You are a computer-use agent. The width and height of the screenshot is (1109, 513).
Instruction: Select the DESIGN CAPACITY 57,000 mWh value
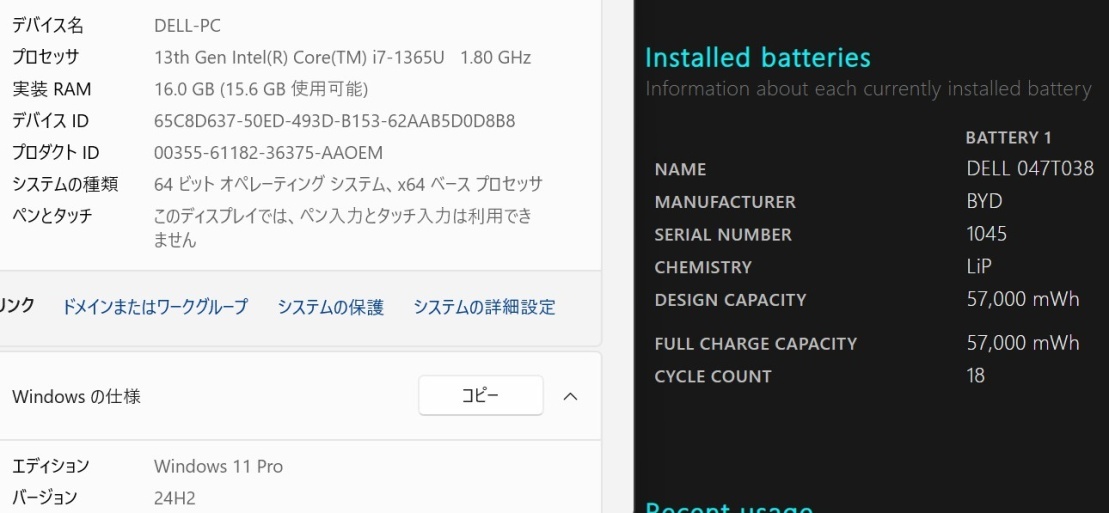(1023, 299)
